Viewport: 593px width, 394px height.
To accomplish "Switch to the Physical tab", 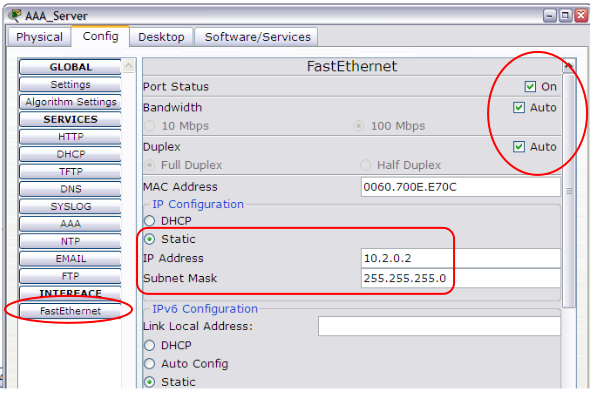I will 39,37.
